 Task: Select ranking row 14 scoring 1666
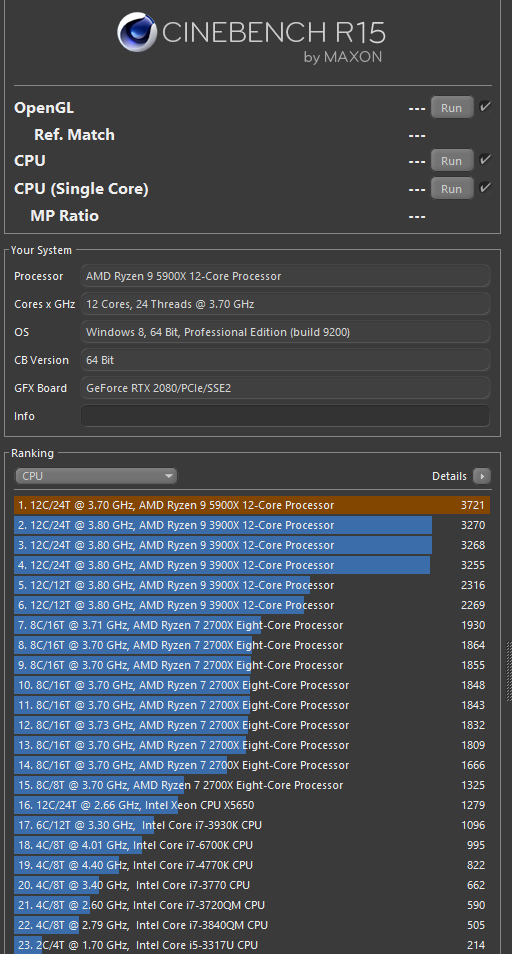252,765
